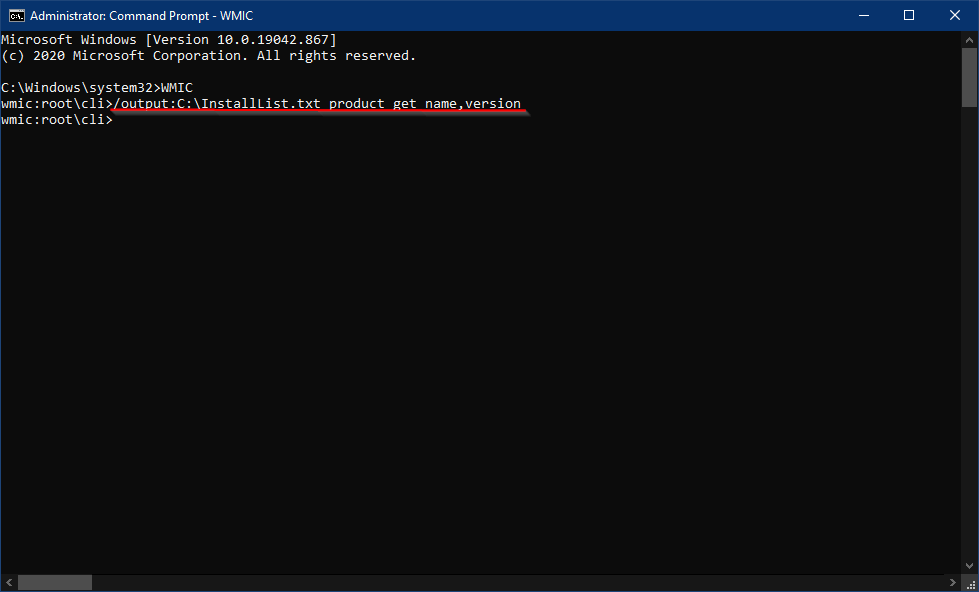The width and height of the screenshot is (979, 592).
Task: Click the vertical scrollbar track below thumb
Action: pos(969,333)
